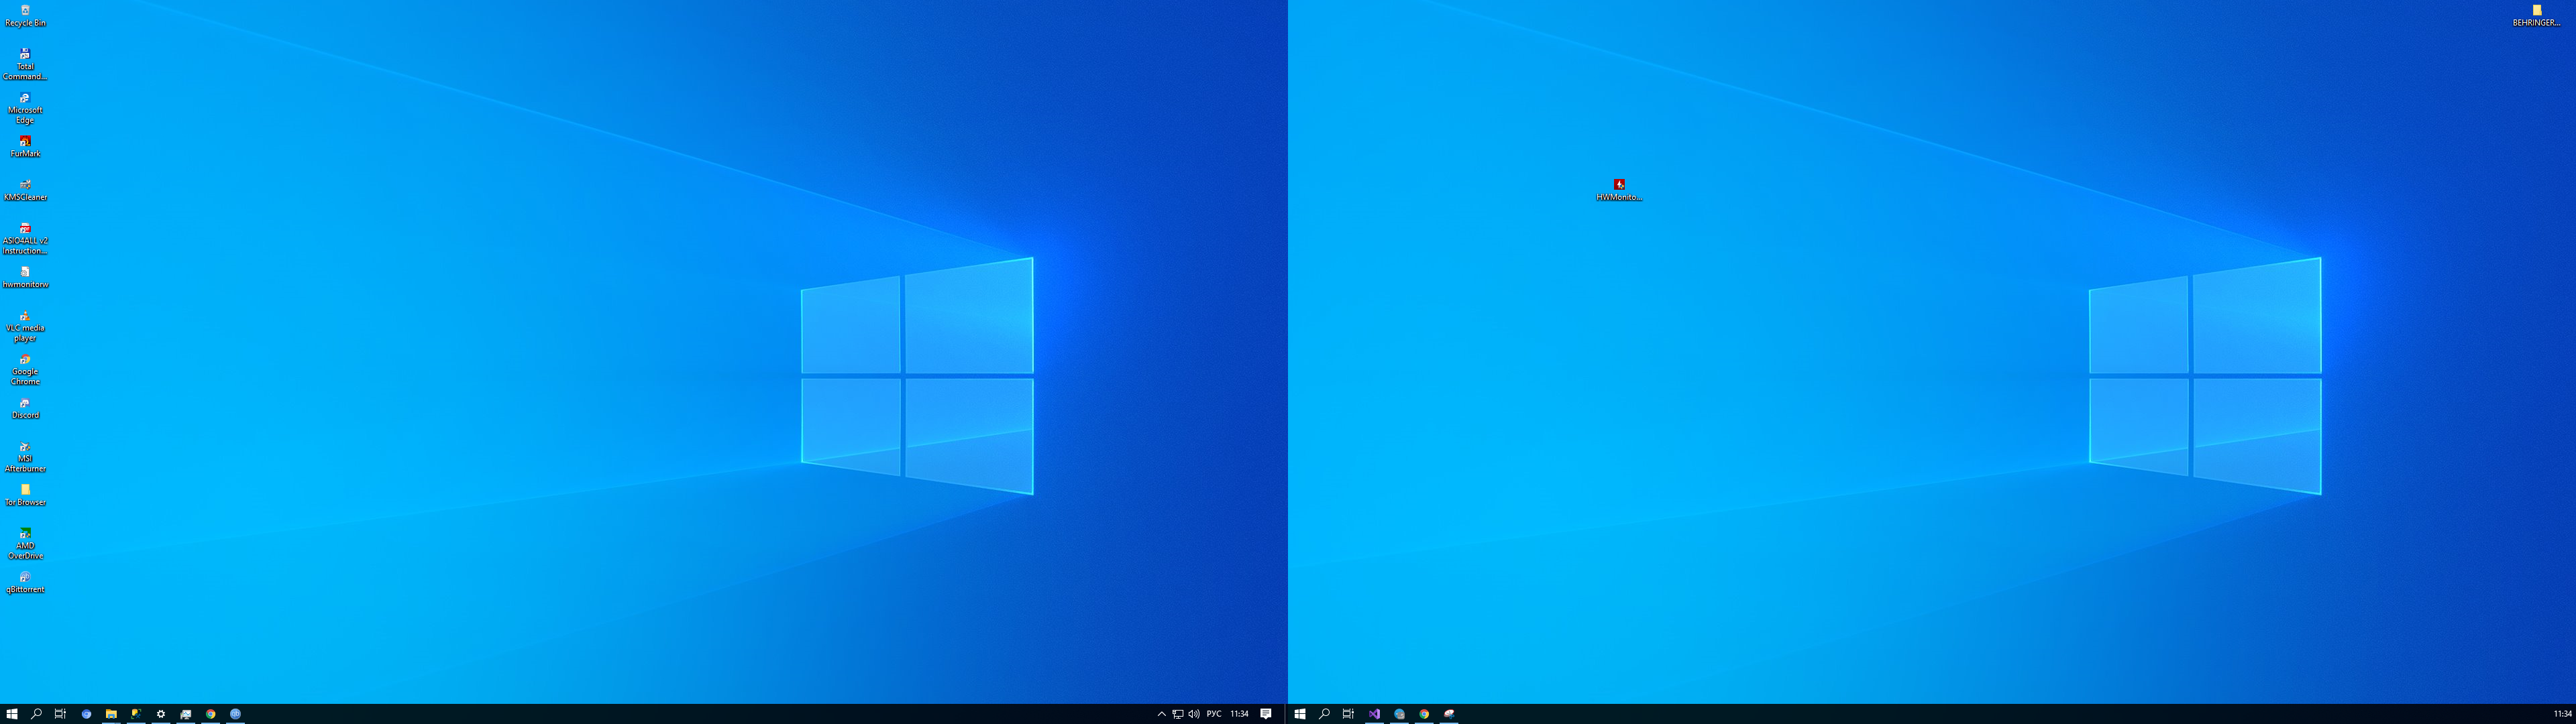This screenshot has width=2576, height=724.
Task: Click the network status tray icon
Action: 1177,714
